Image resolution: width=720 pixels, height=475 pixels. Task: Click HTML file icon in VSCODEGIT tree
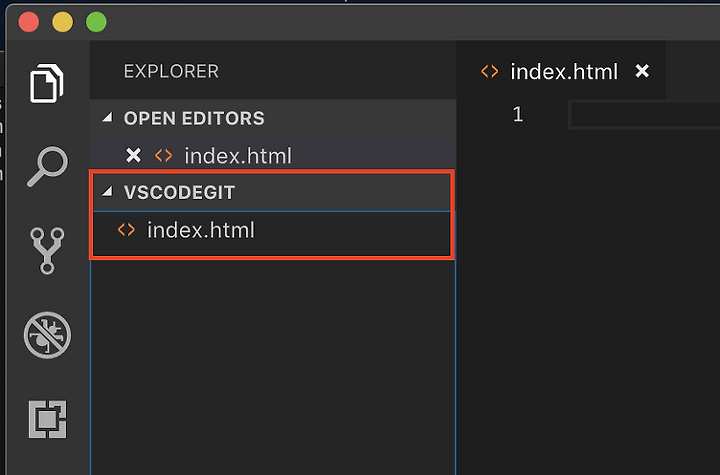tap(126, 230)
